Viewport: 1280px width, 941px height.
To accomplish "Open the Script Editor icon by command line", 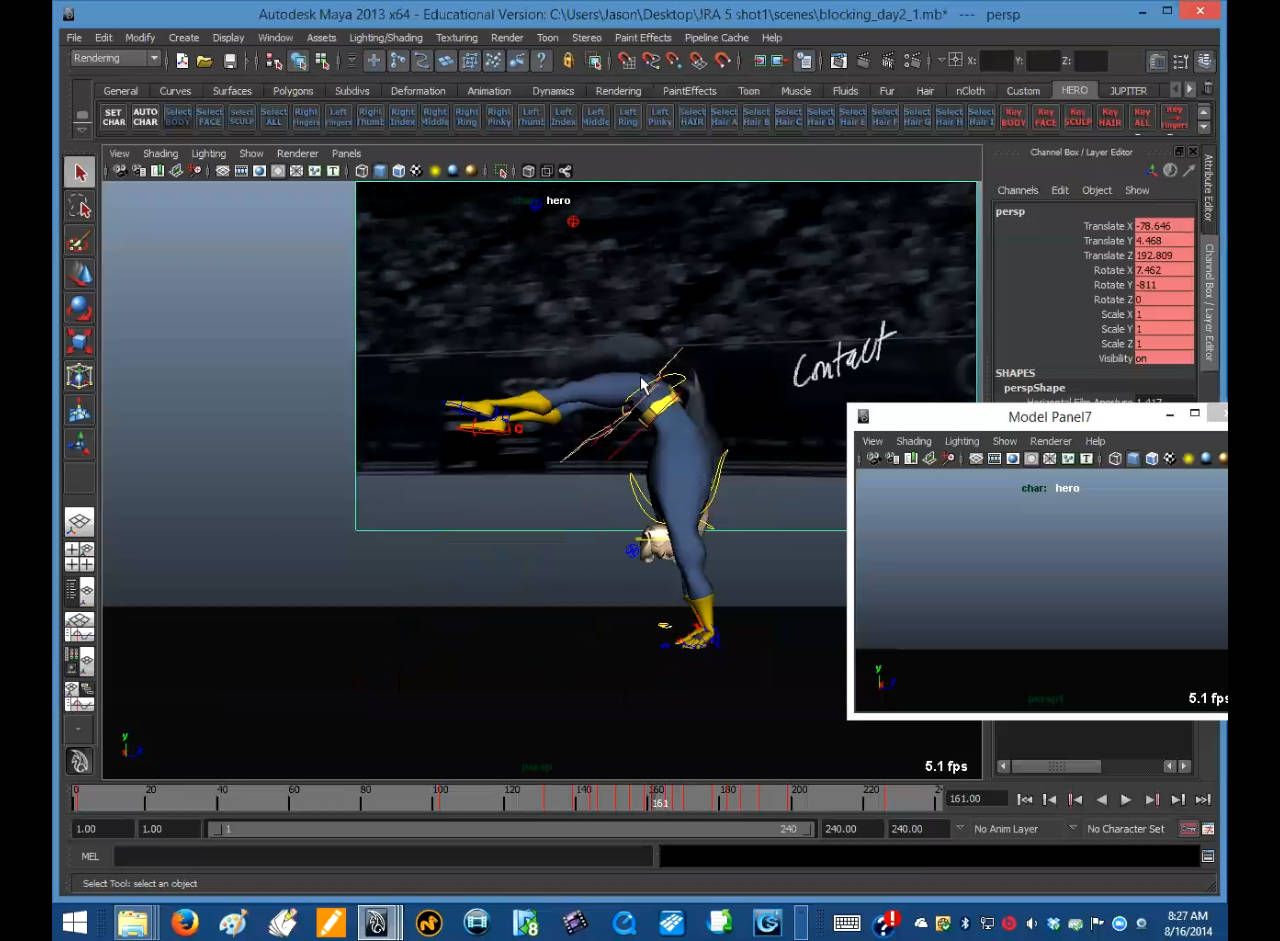I will 1208,856.
